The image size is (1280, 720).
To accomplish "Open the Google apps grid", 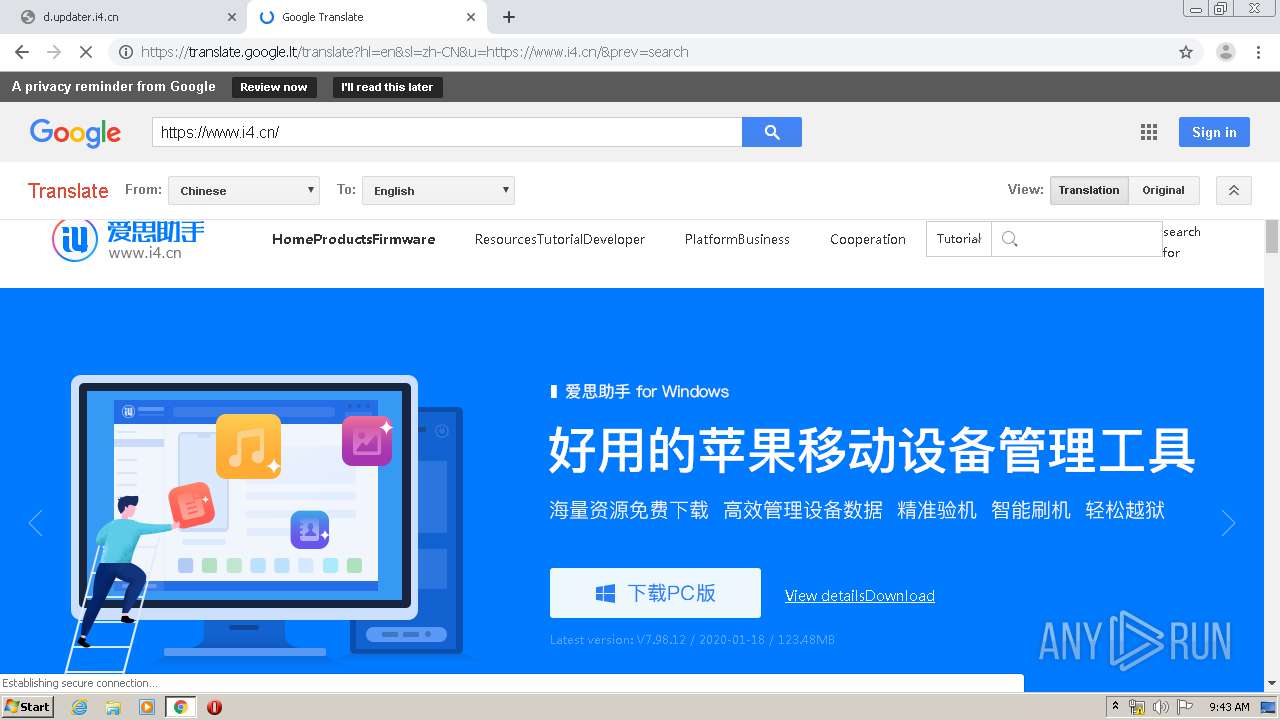I will (1149, 132).
